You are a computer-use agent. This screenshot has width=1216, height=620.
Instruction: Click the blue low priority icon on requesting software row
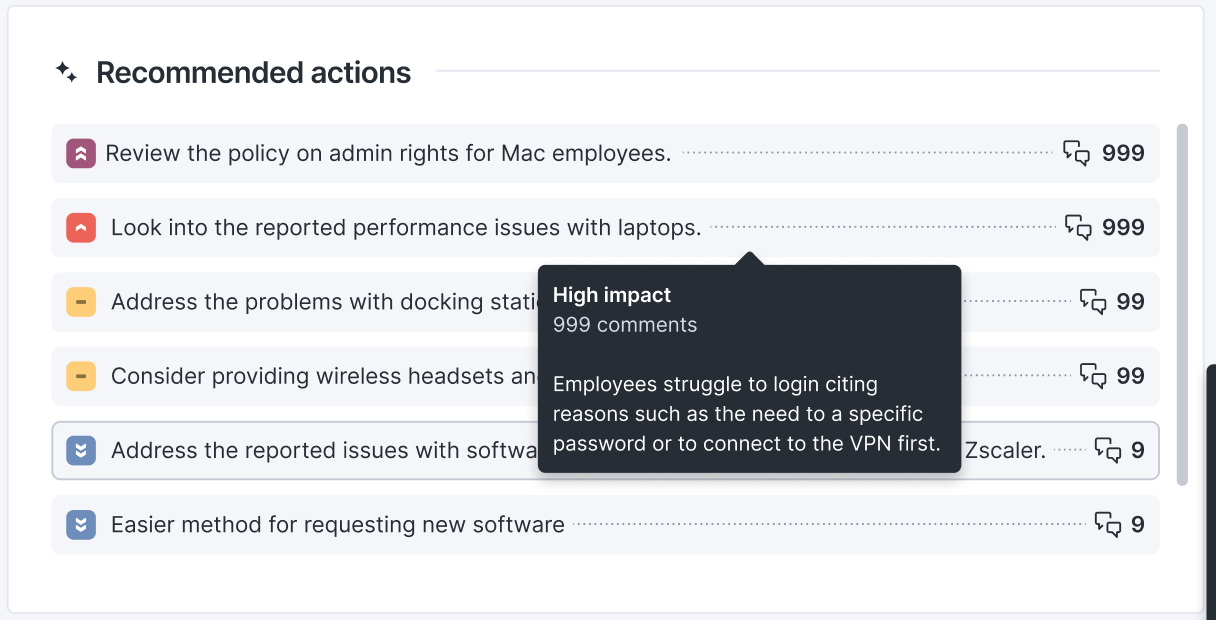(81, 524)
